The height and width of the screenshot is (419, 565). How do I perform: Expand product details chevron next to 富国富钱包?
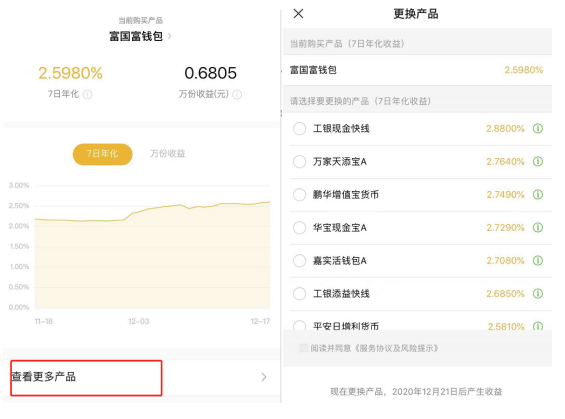coord(169,36)
